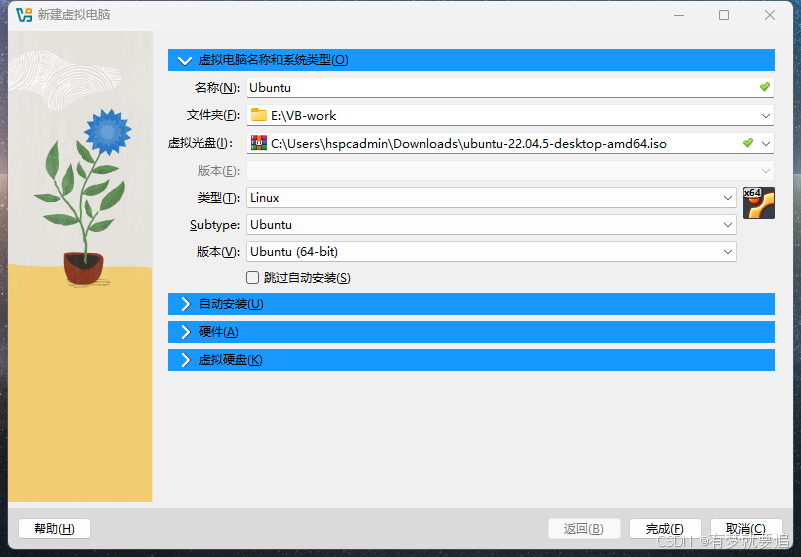
Task: Click the x64 Ubuntu OS type icon
Action: pos(759,203)
